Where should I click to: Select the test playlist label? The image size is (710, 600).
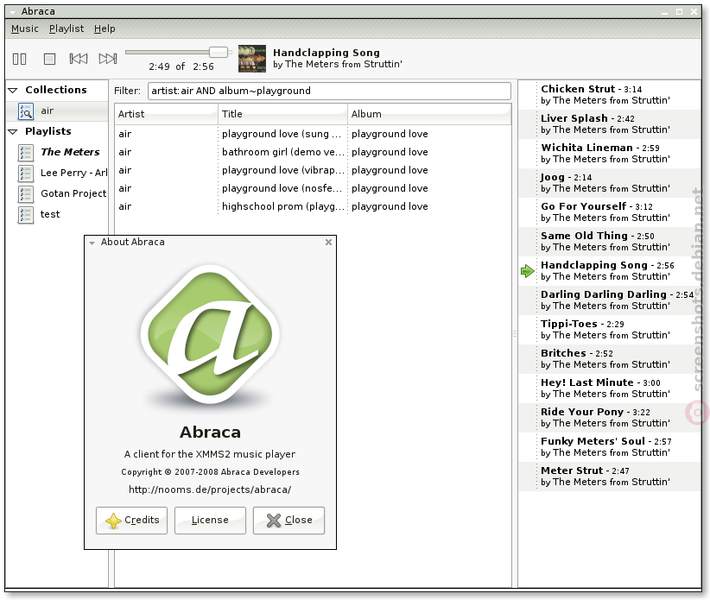(50, 214)
